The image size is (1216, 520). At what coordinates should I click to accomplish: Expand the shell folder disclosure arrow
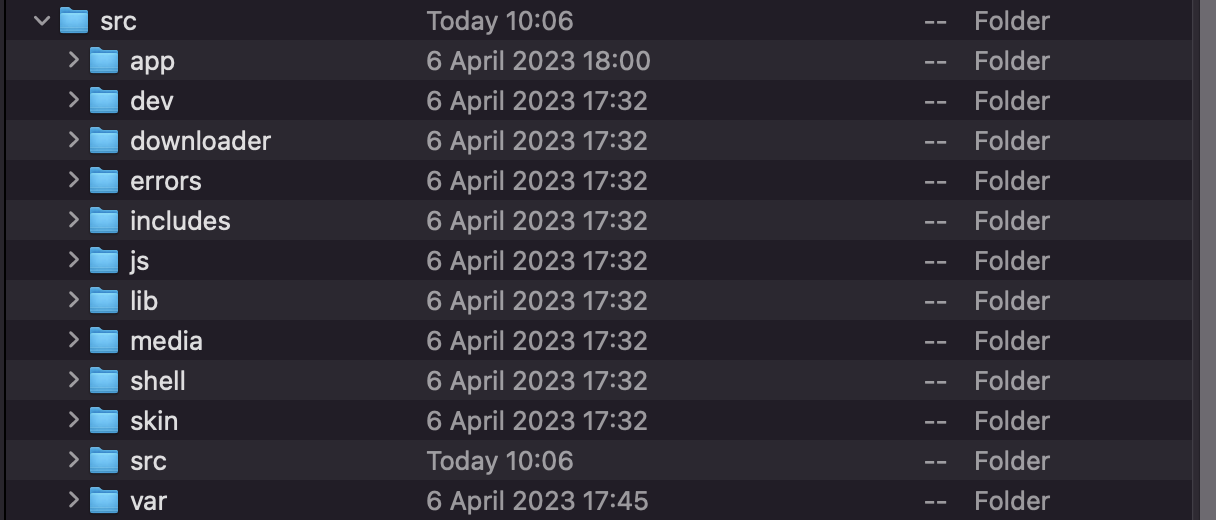click(x=73, y=380)
